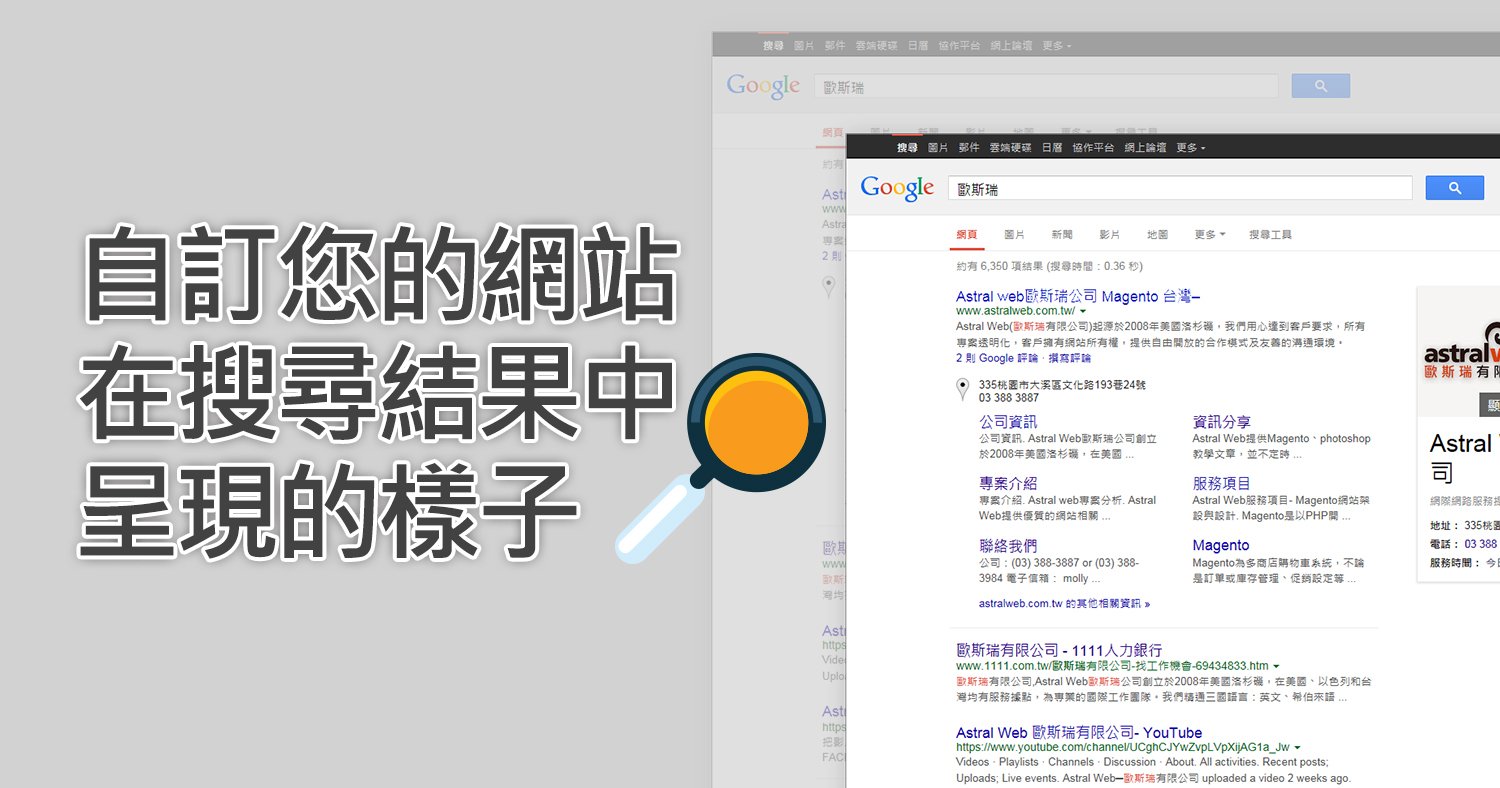This screenshot has height=788, width=1500.
Task: Click the green www.astralweb.com.tw/ URL text
Action: (x=1015, y=312)
